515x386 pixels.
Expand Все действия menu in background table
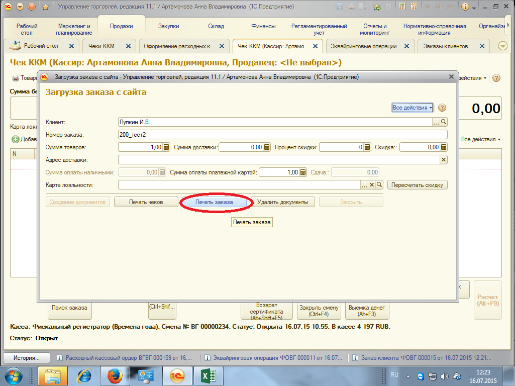[480, 139]
